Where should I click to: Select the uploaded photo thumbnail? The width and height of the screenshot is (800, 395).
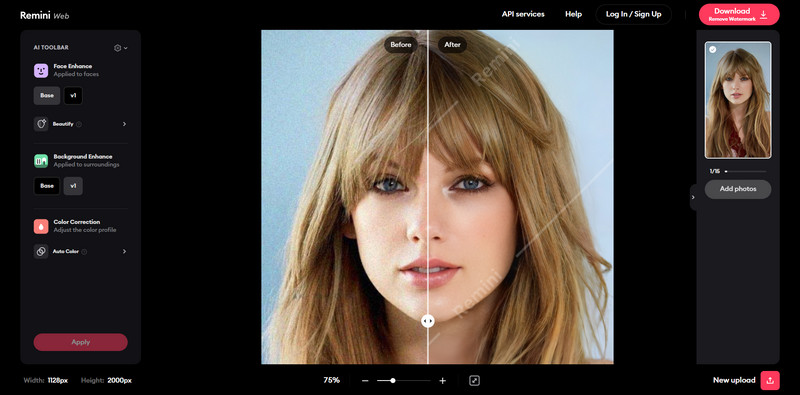click(738, 100)
